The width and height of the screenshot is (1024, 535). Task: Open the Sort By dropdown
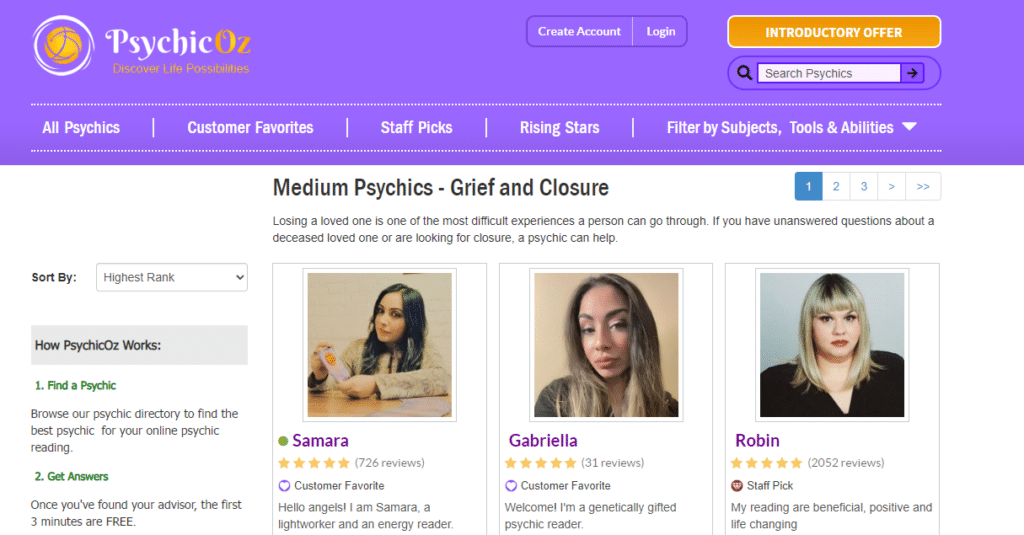tap(172, 277)
